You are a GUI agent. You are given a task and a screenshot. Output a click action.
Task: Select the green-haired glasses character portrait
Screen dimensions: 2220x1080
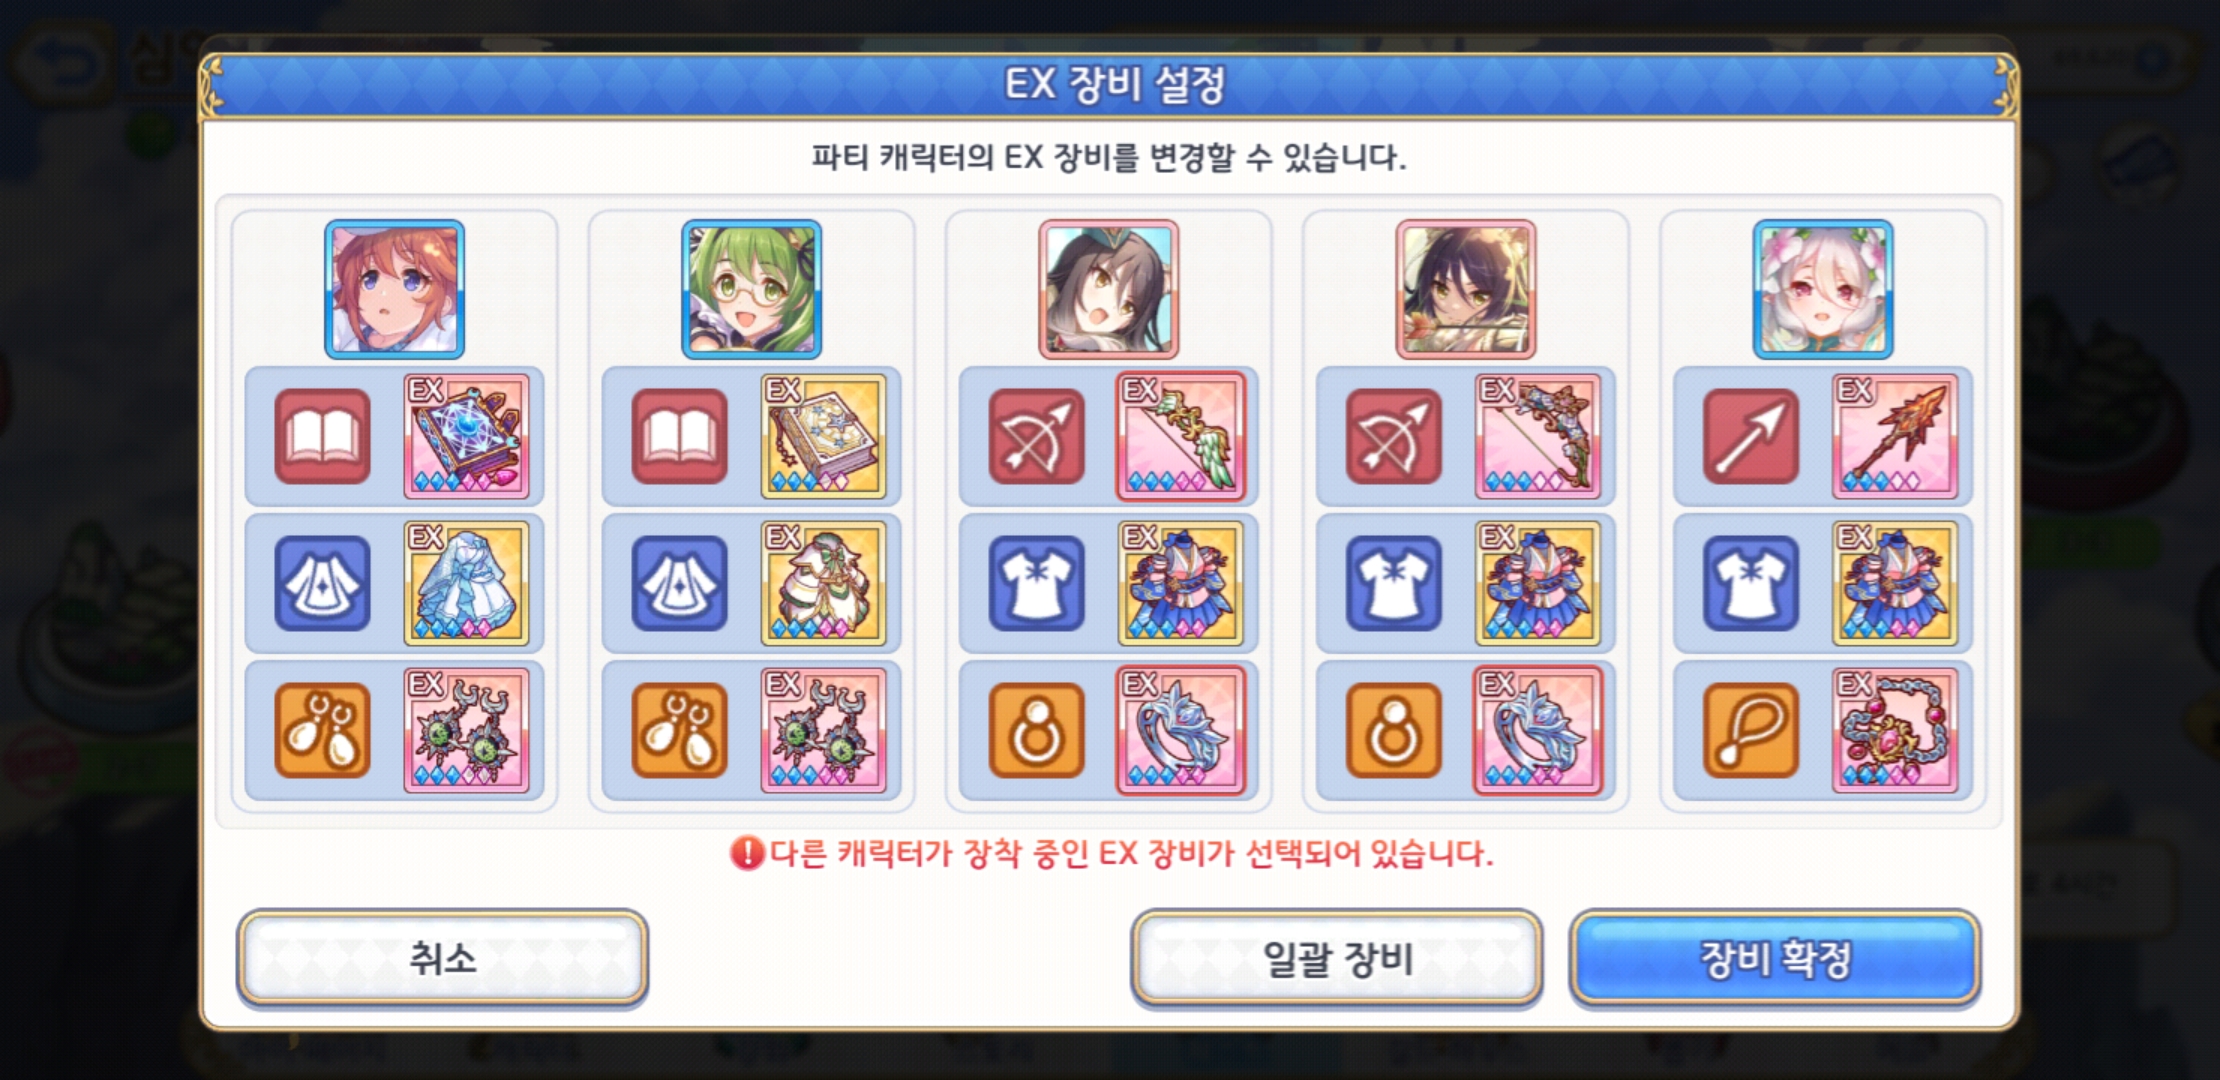pyautogui.click(x=752, y=290)
